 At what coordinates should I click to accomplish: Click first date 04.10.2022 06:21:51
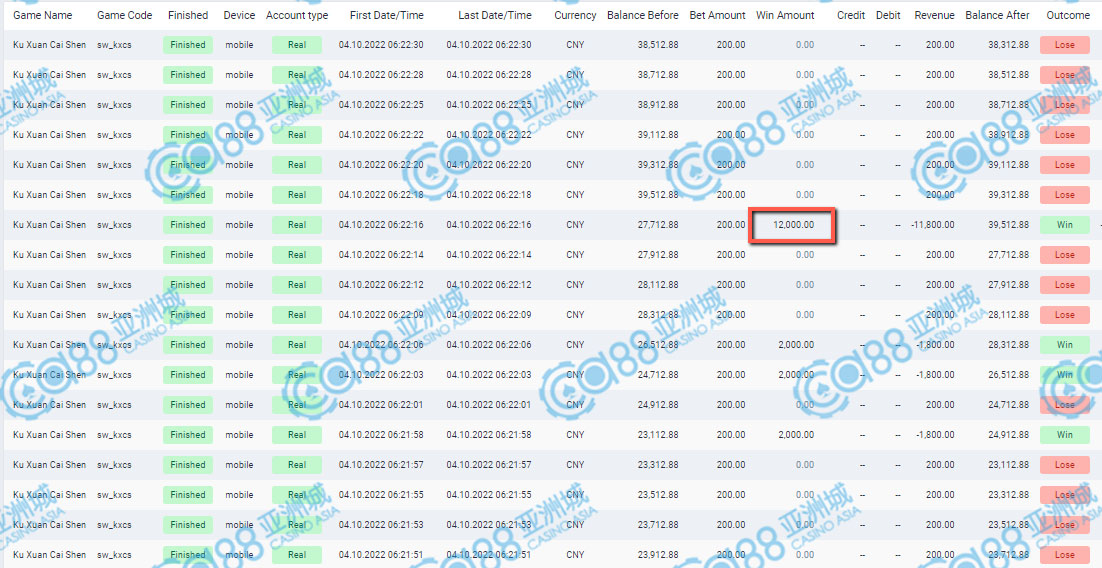[x=381, y=555]
